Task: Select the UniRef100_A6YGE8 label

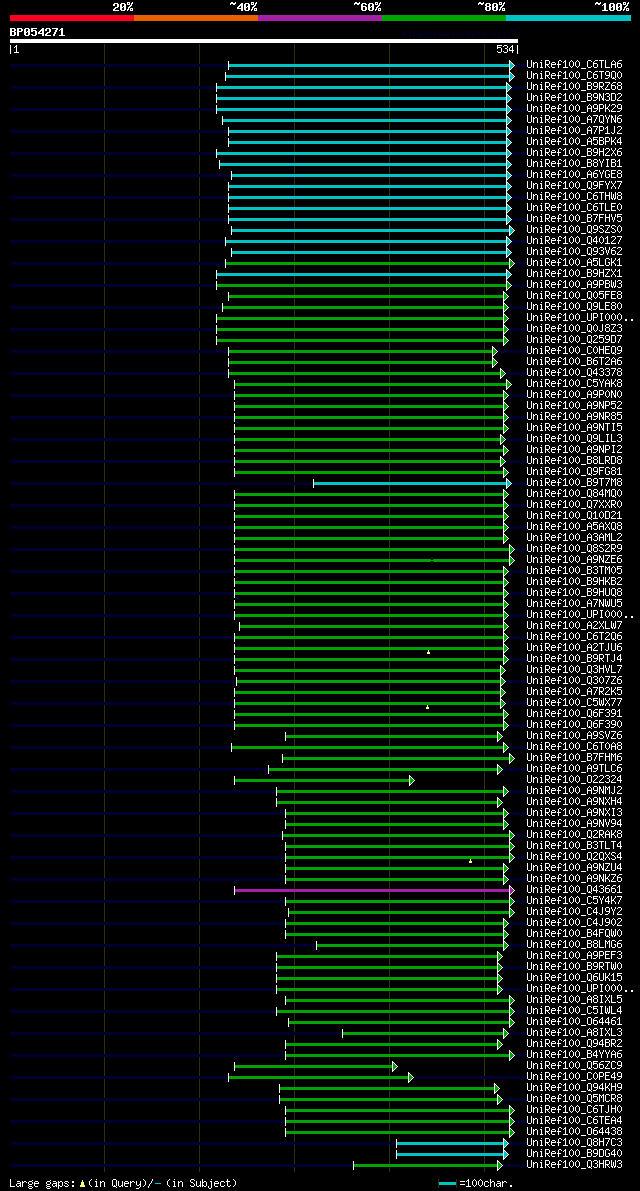Action: (x=574, y=175)
